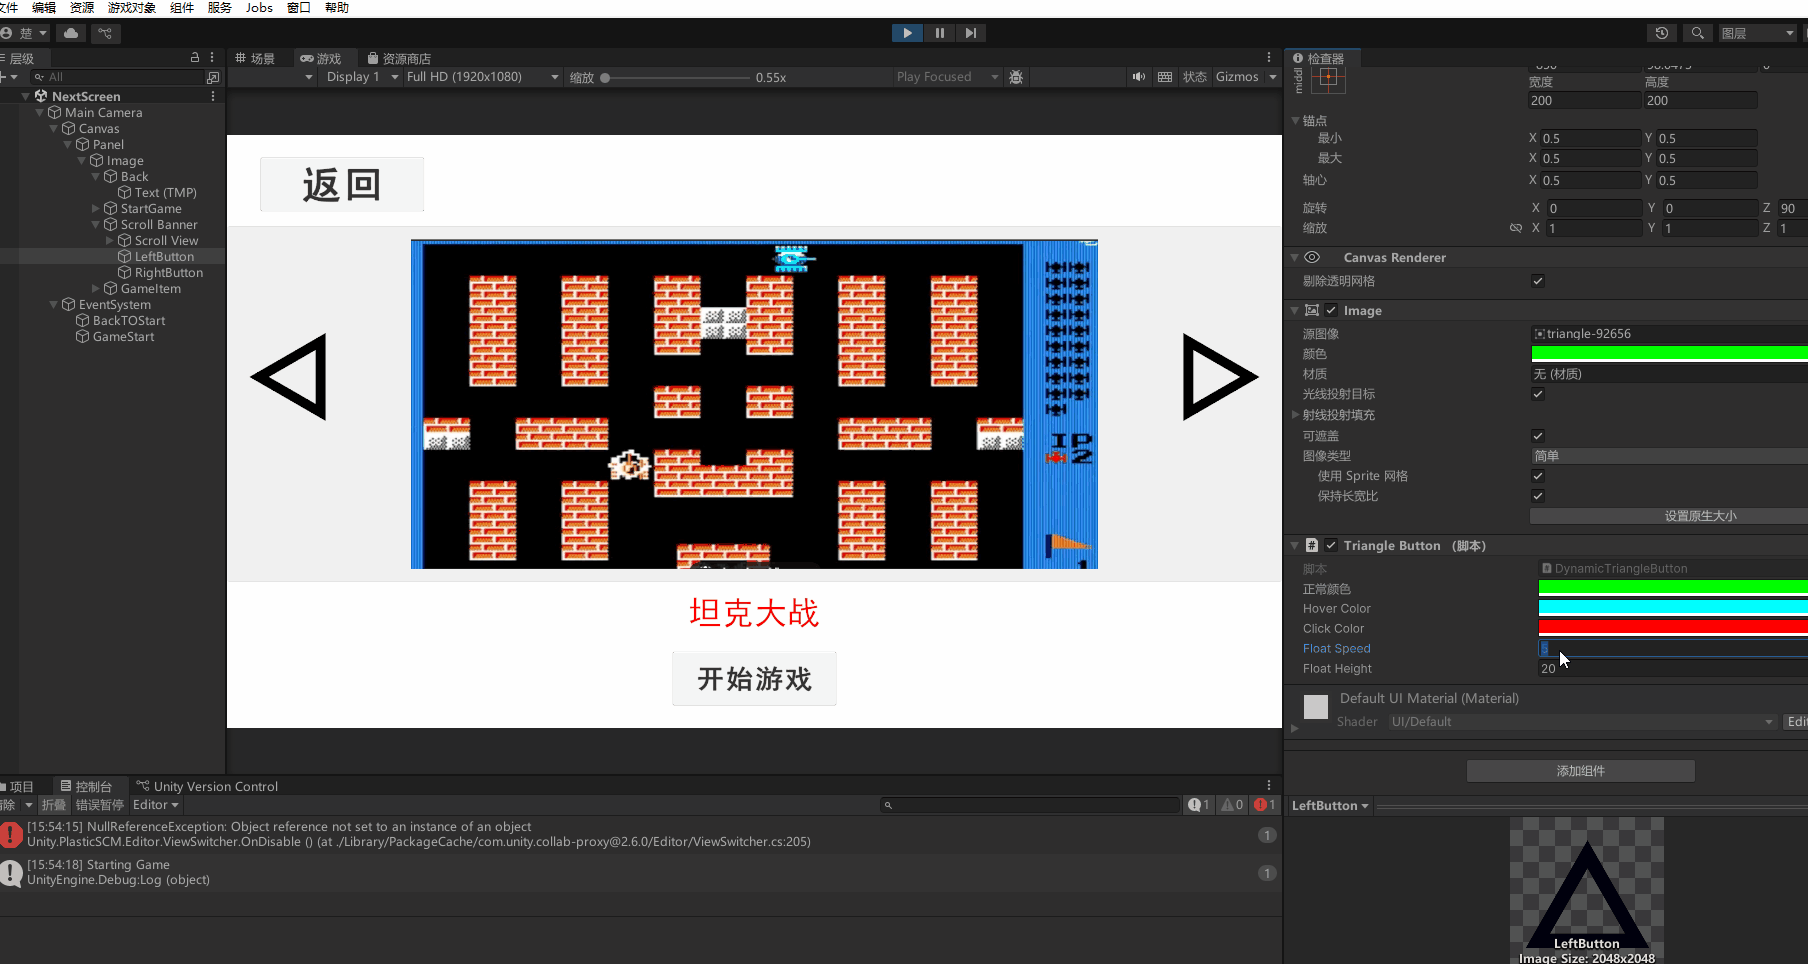Viewport: 1808px width, 964px height.
Task: Toggle the 使用 Sprite 网格 checkbox
Action: (1538, 476)
